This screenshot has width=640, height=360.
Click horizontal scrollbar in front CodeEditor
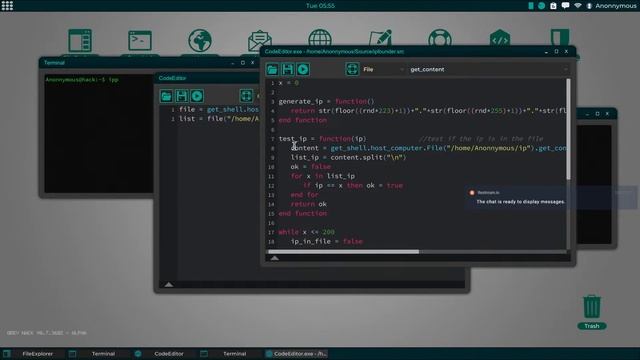tap(343, 252)
